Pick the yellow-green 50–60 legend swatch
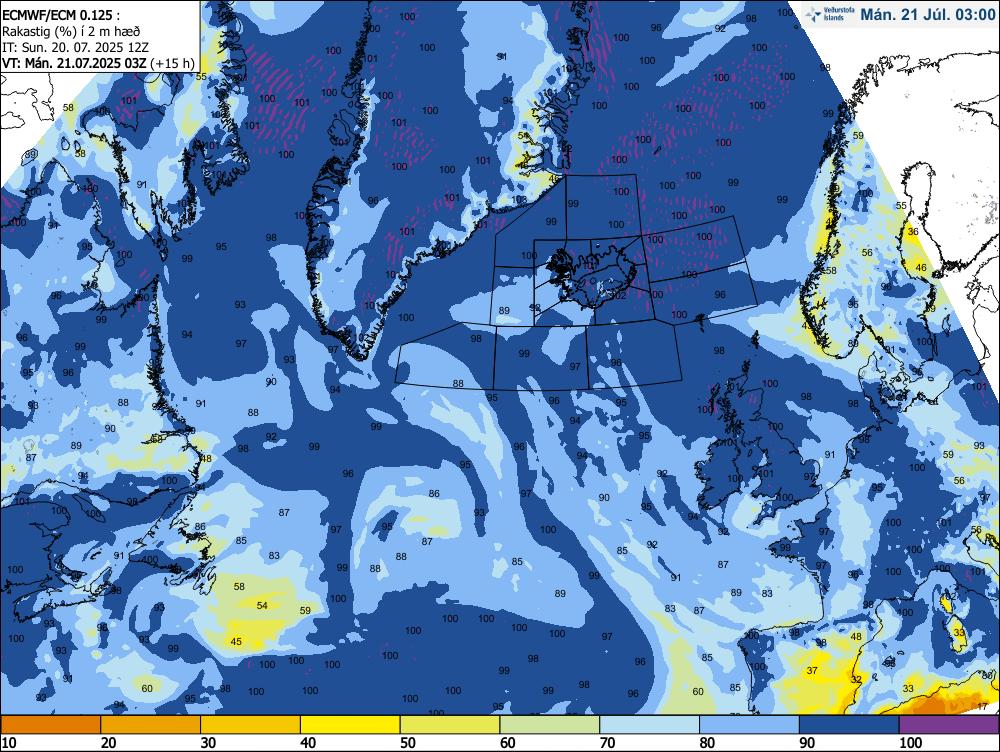1000x752 pixels. (x=450, y=725)
